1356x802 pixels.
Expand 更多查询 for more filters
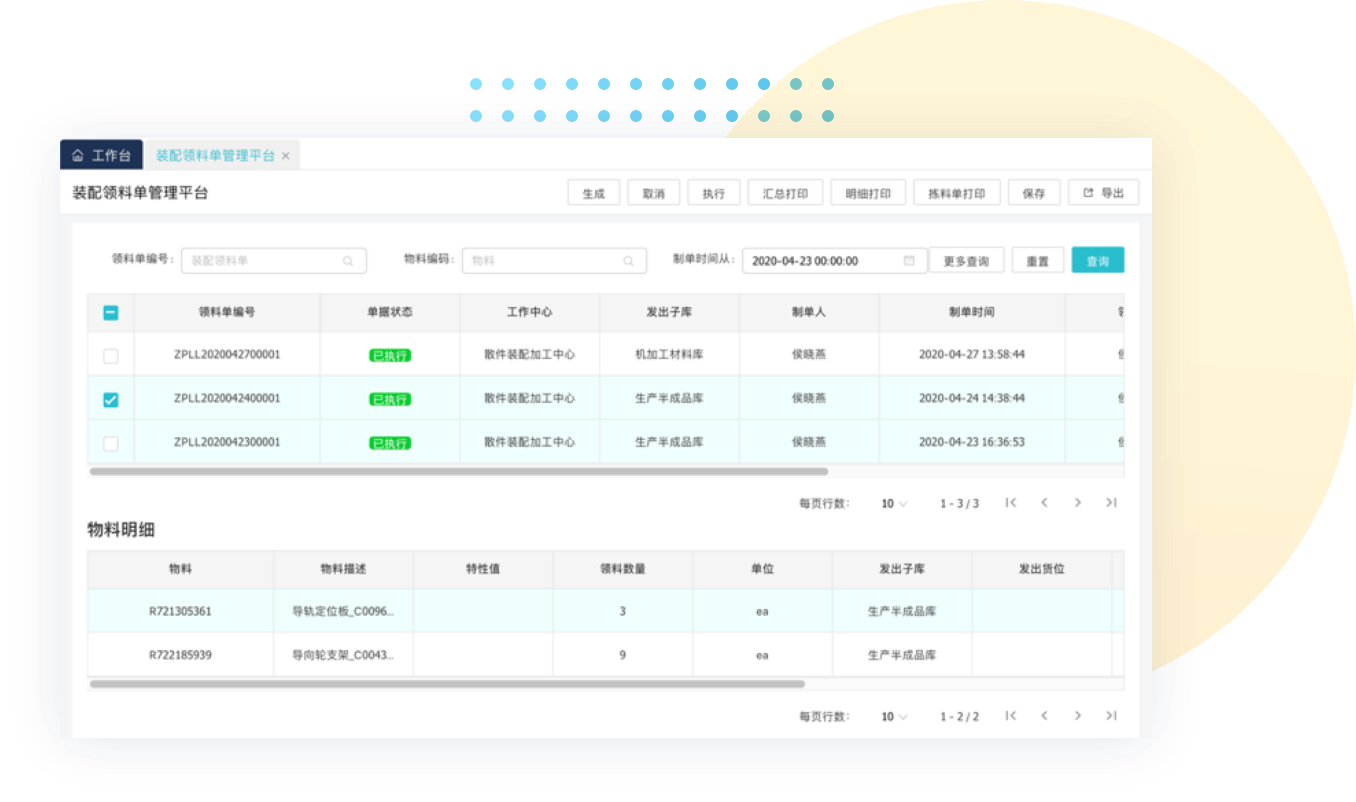pyautogui.click(x=966, y=261)
